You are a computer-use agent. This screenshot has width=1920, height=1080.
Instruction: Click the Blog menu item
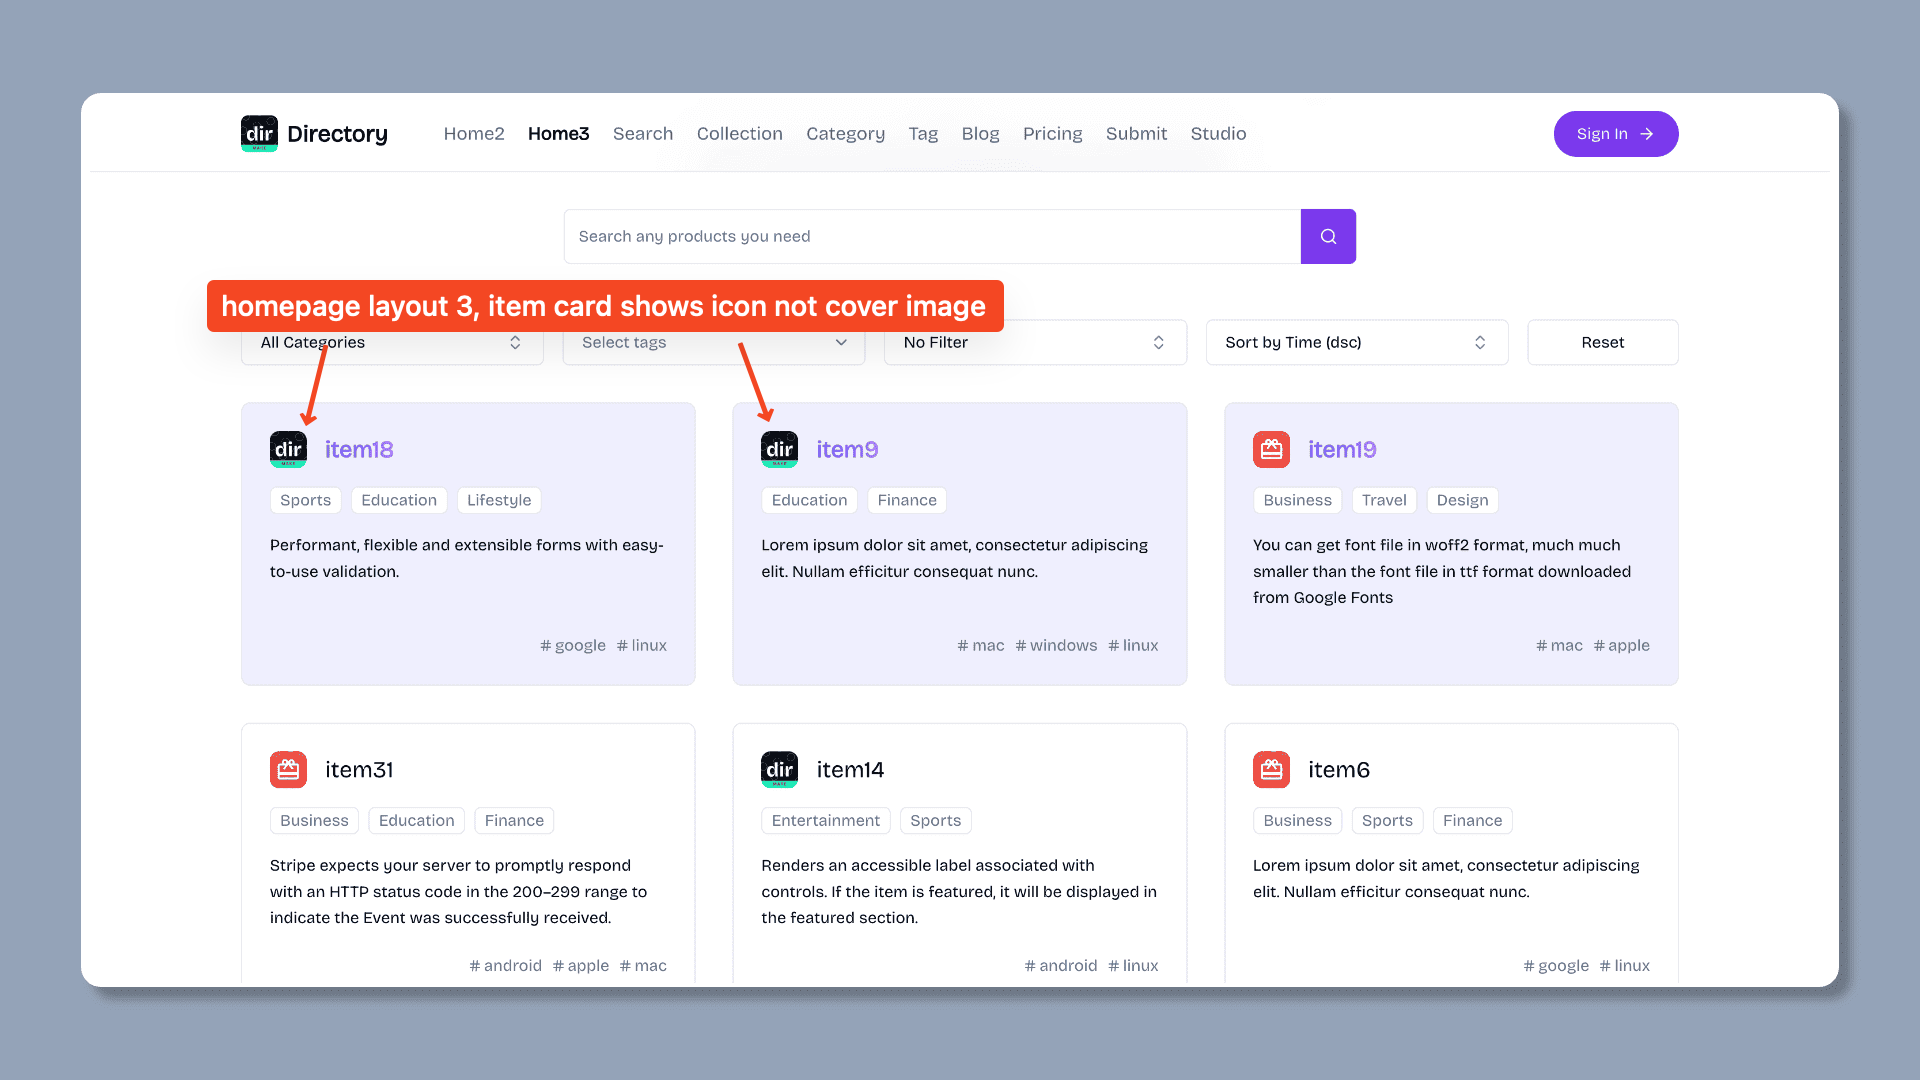(x=981, y=133)
